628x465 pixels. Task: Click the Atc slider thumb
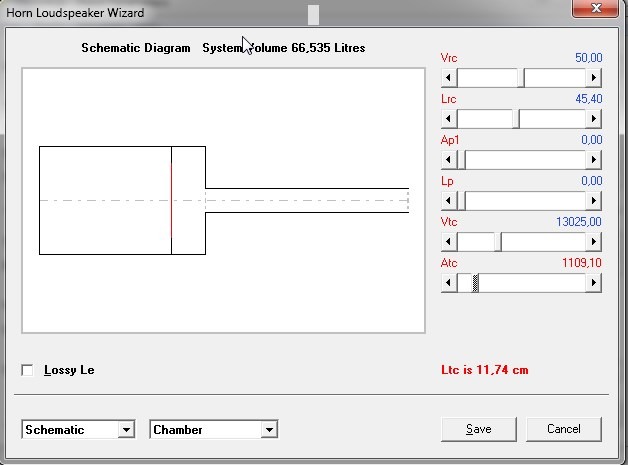coord(475,283)
